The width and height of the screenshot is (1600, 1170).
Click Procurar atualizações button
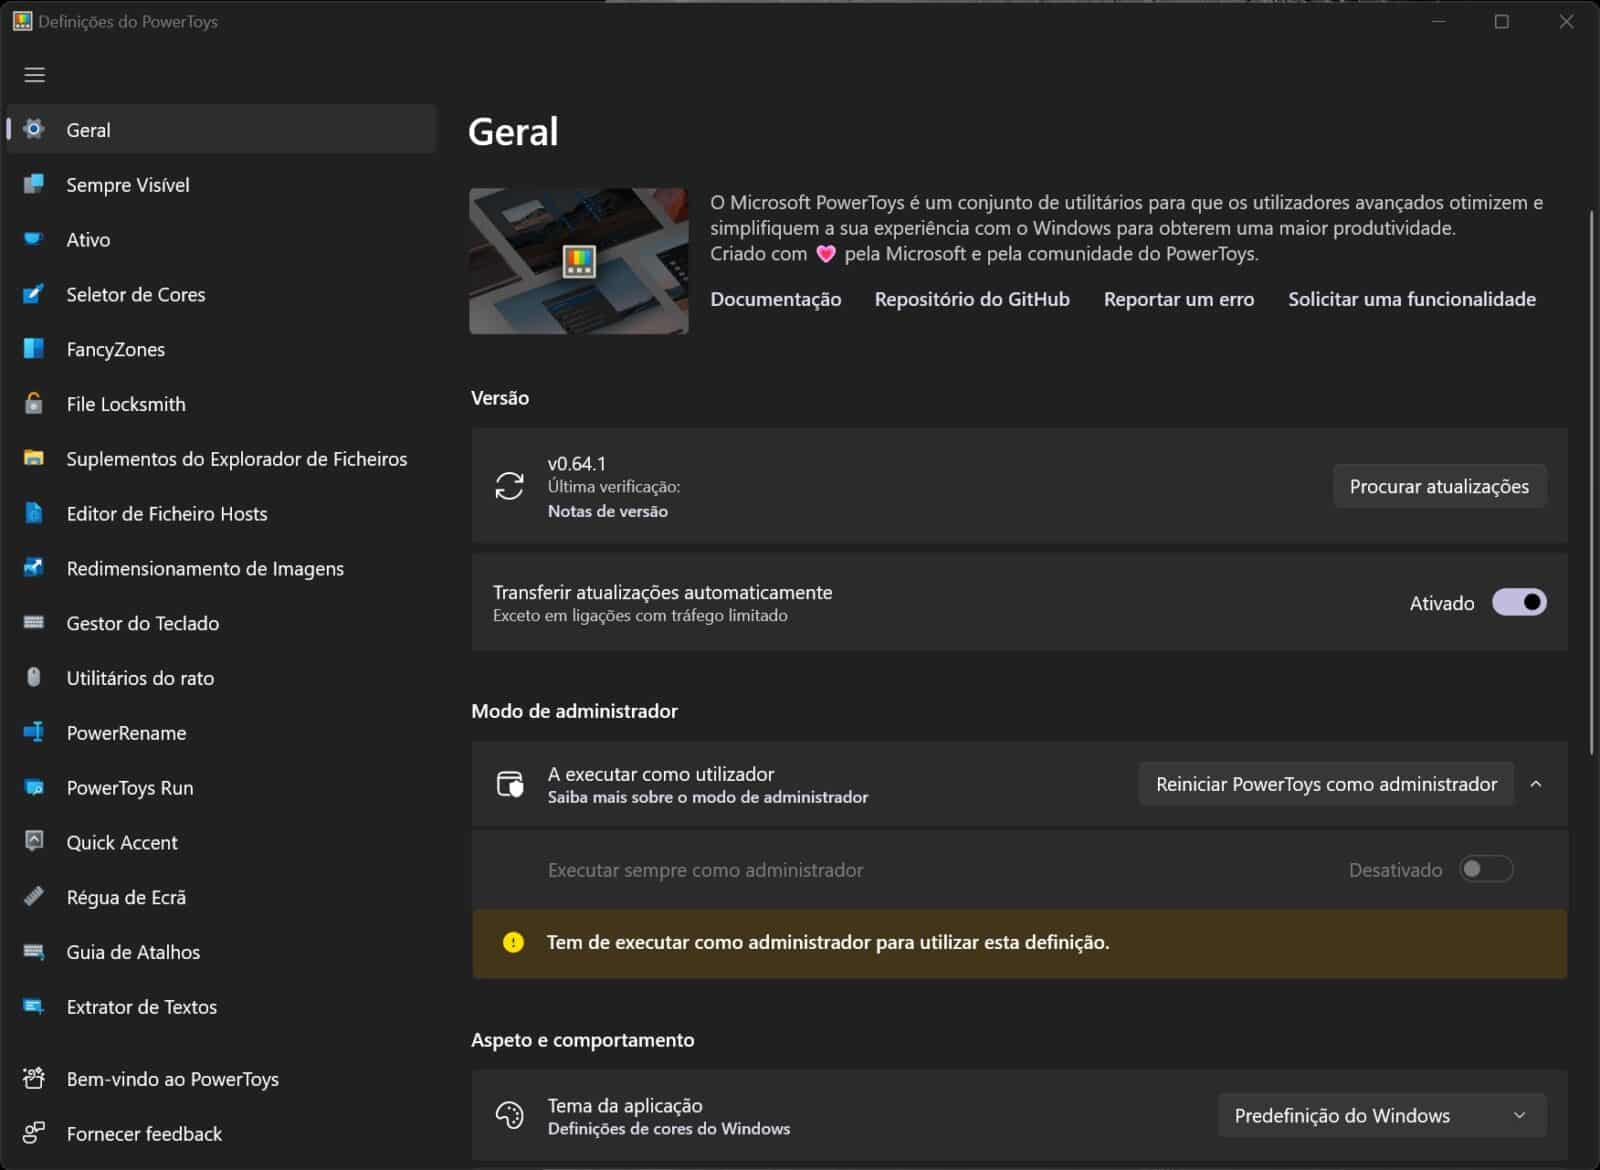click(x=1440, y=486)
